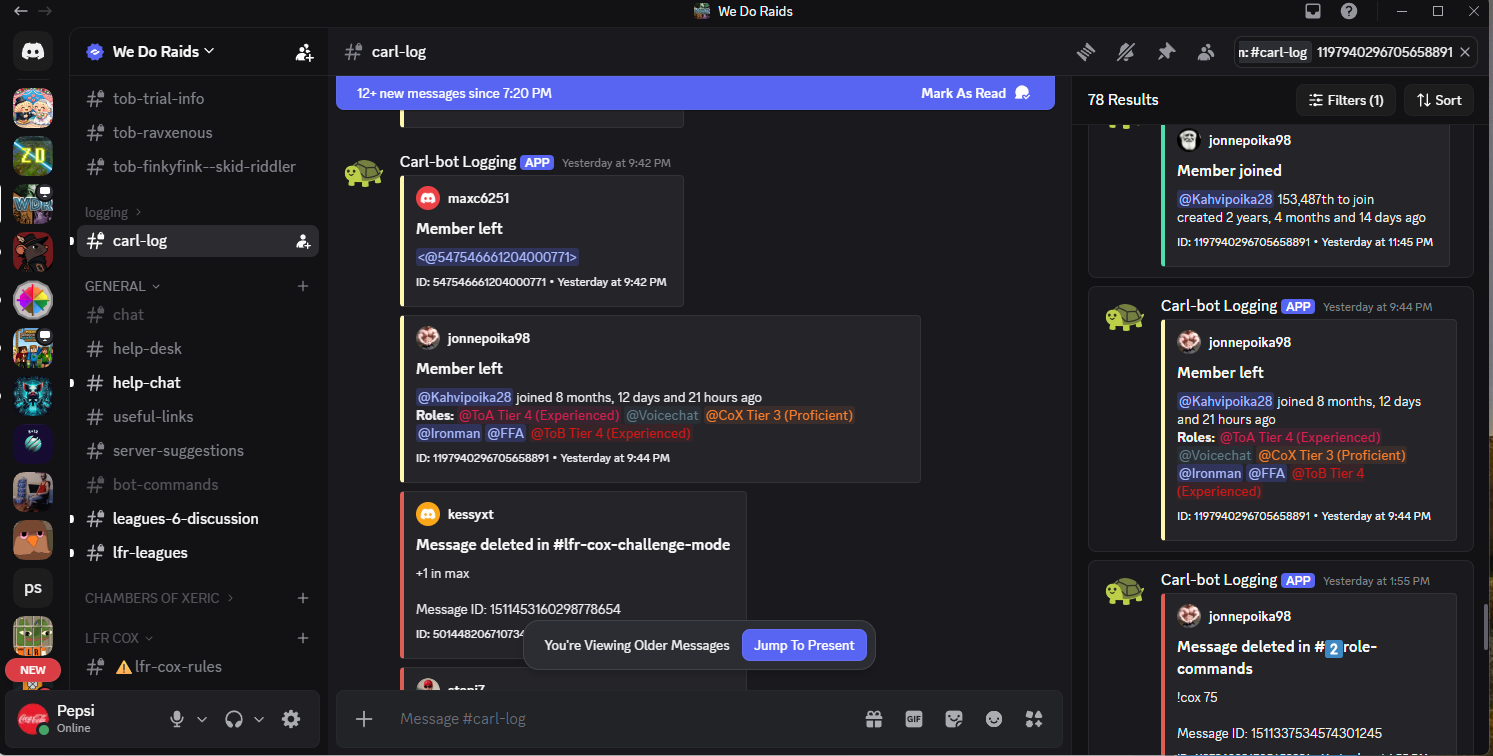Create channel plus next to LFR COX
Screen dimensions: 1493x756
(303, 638)
